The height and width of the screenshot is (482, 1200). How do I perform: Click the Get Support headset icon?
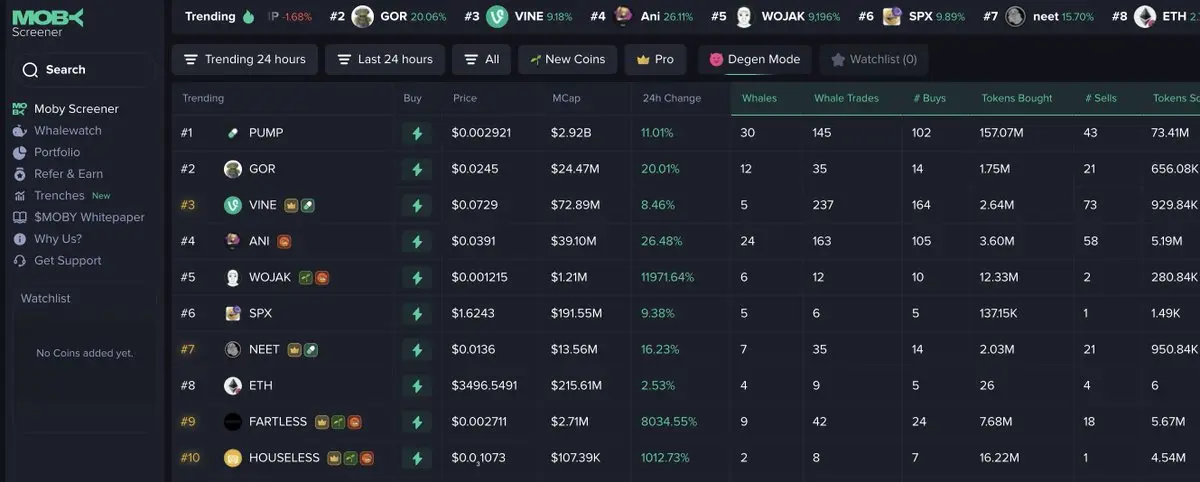[x=19, y=261]
